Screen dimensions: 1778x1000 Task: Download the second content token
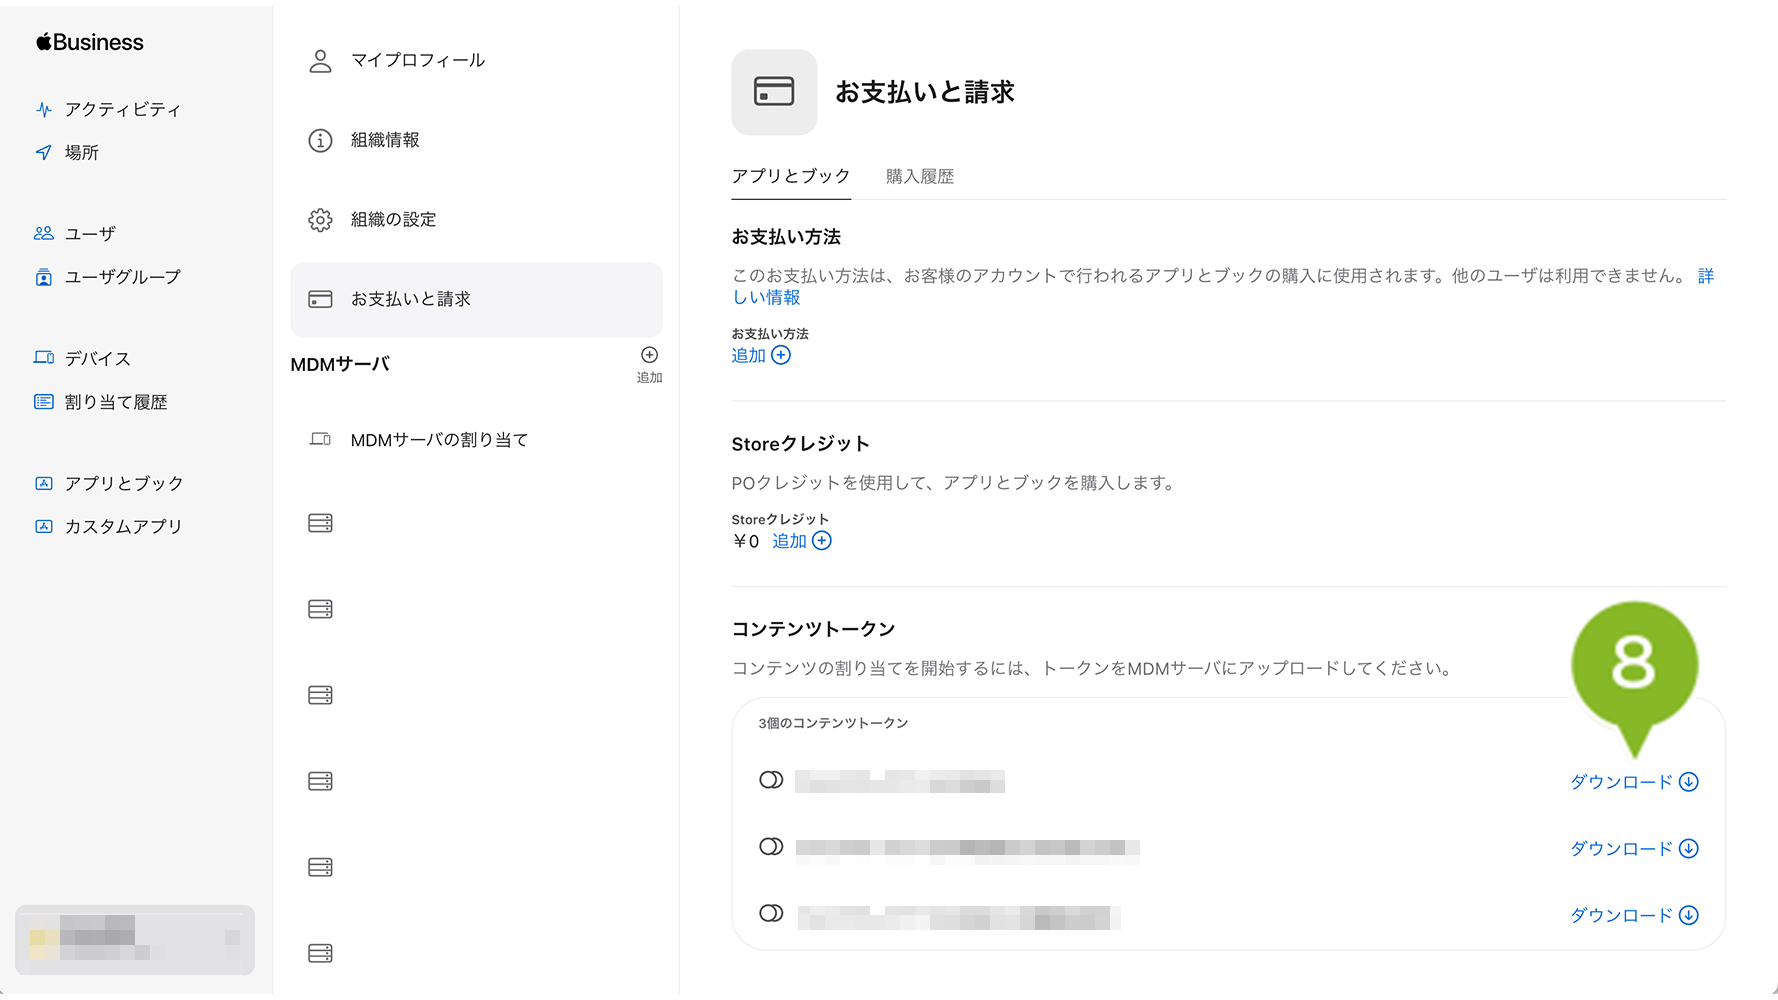1634,848
